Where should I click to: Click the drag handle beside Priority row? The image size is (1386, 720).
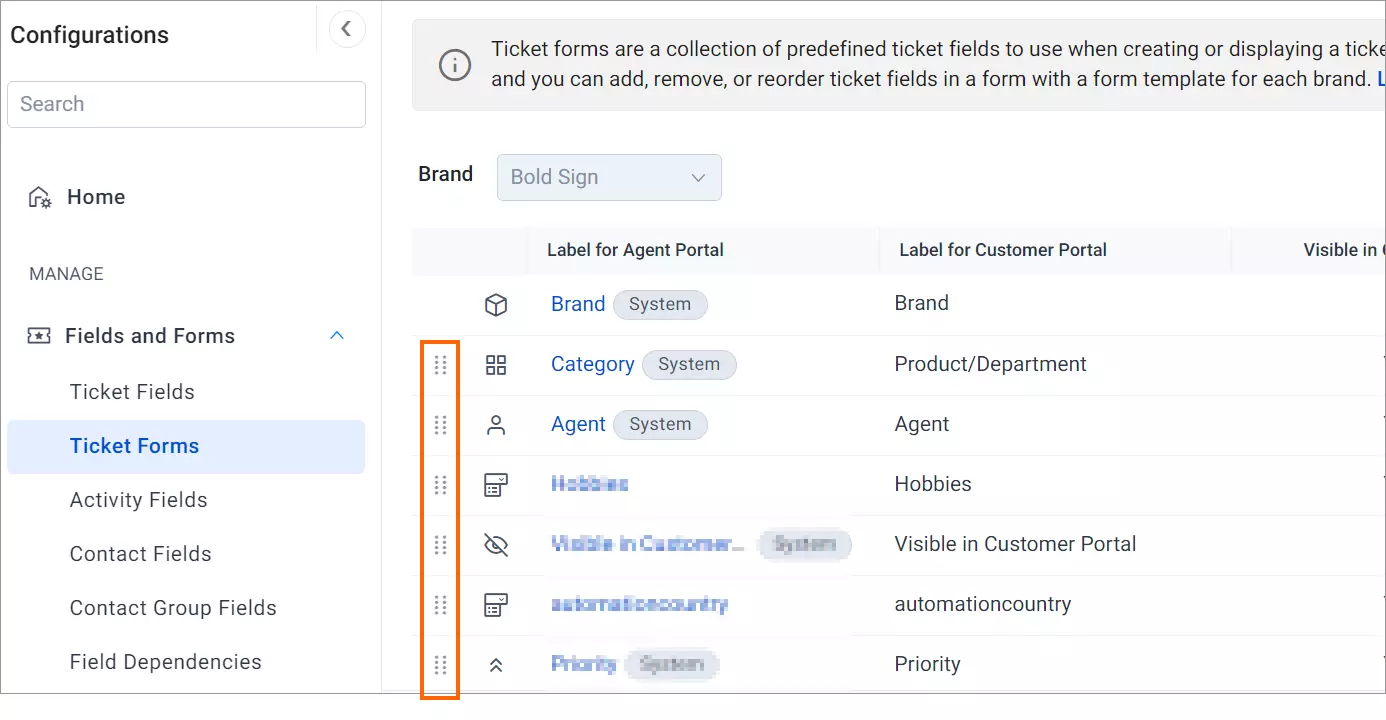coord(440,665)
